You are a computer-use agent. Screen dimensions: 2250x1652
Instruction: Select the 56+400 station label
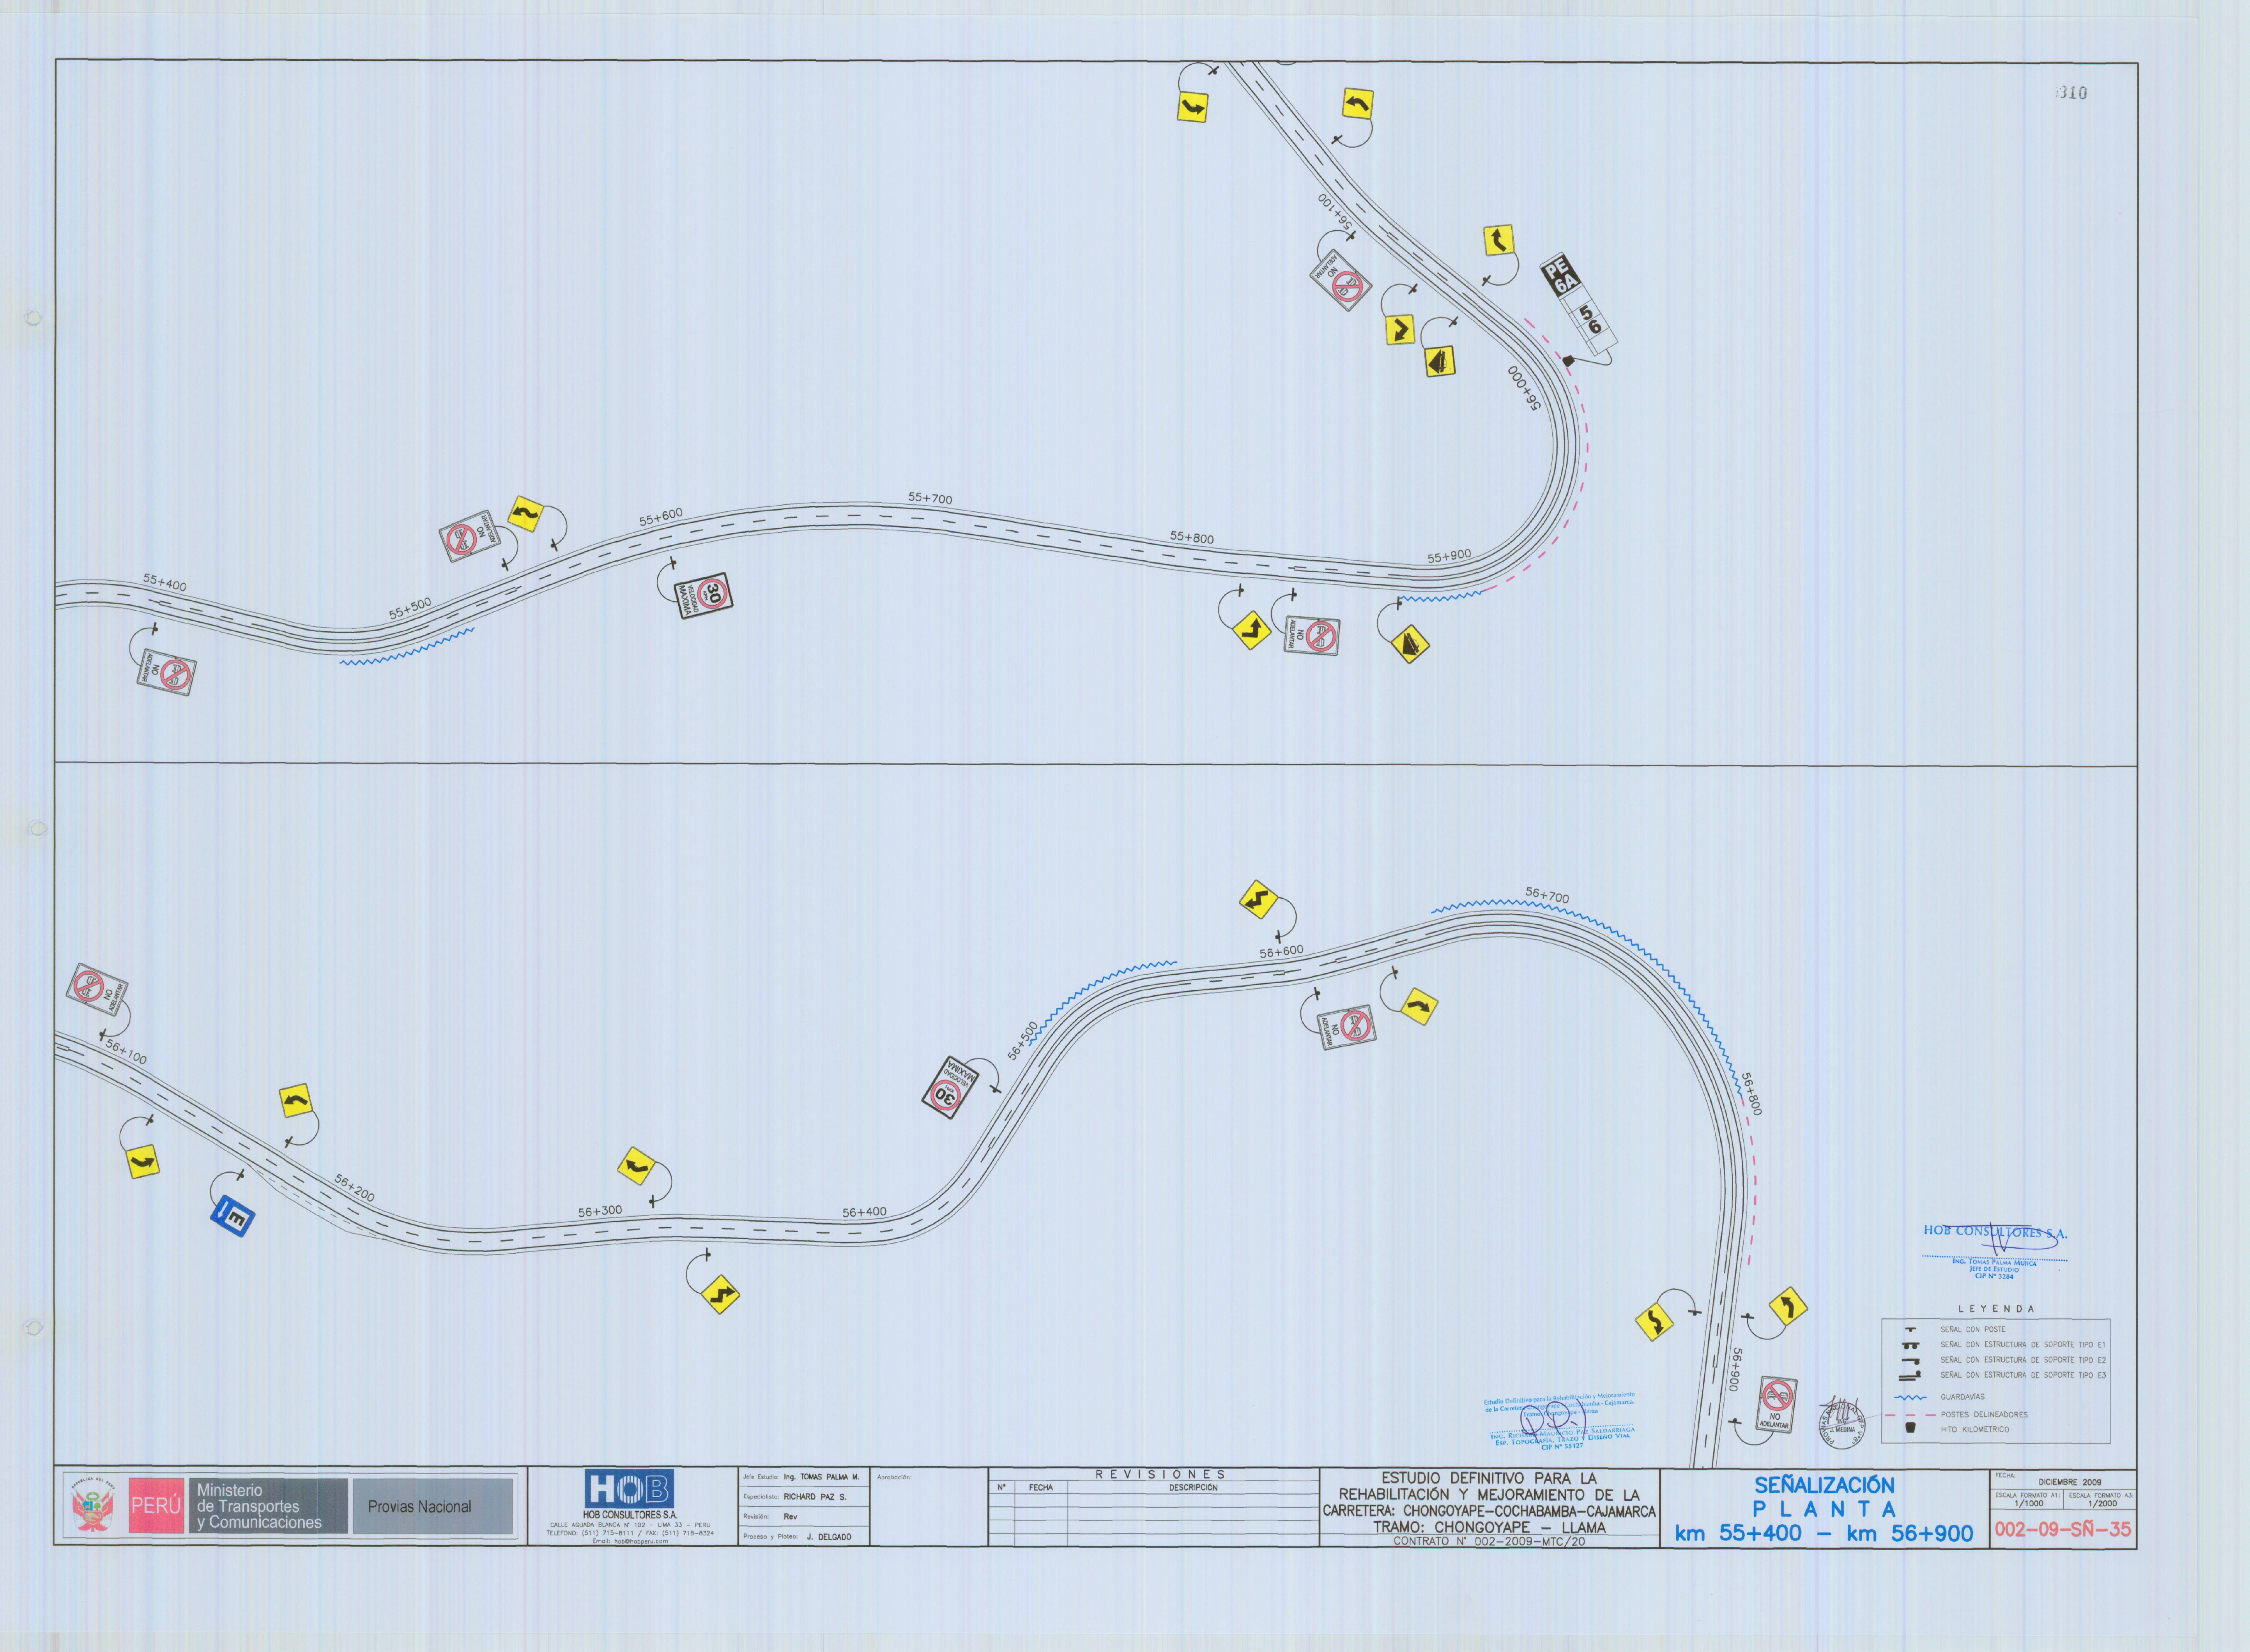point(864,1212)
